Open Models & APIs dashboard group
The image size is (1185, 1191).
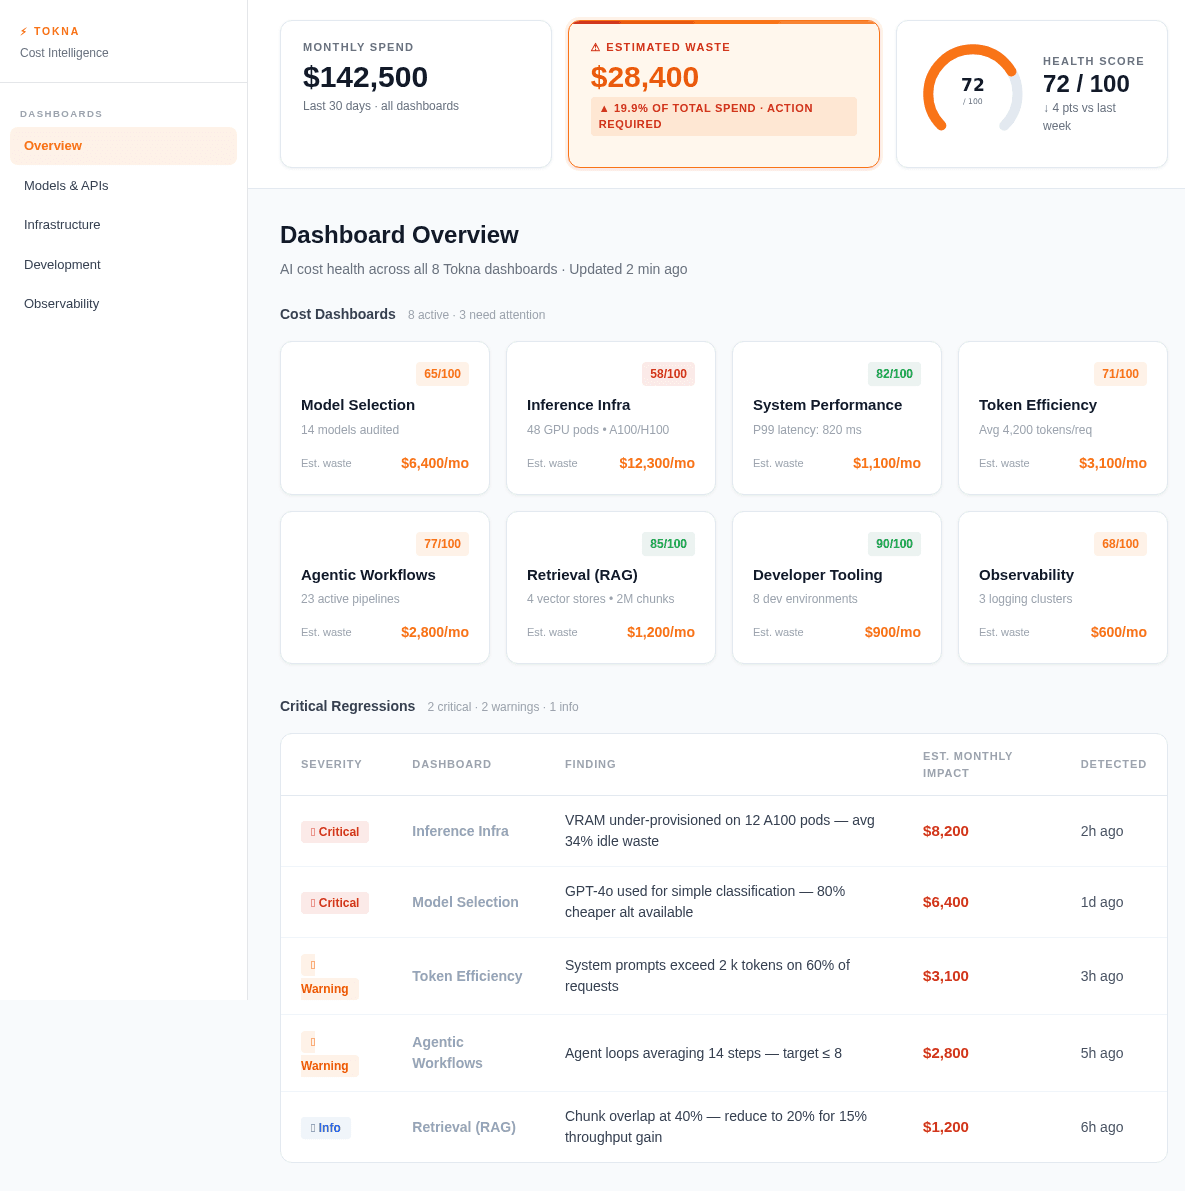(x=124, y=185)
